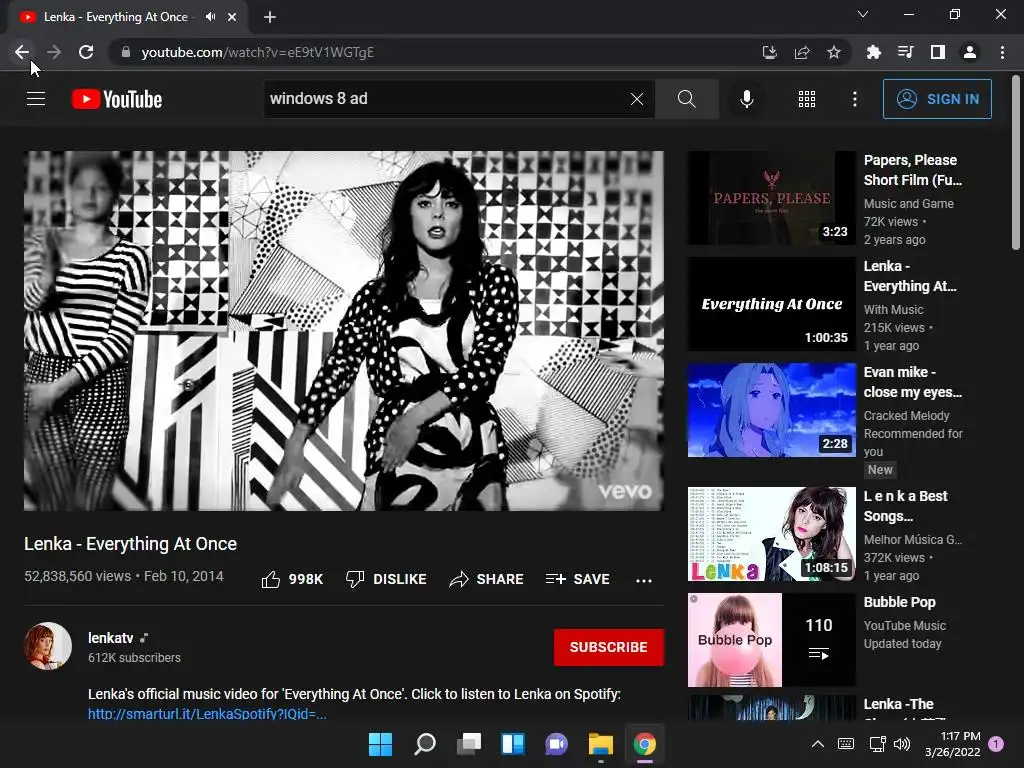This screenshot has width=1024, height=768.
Task: Open the lenkatv channel avatar
Action: [48, 646]
